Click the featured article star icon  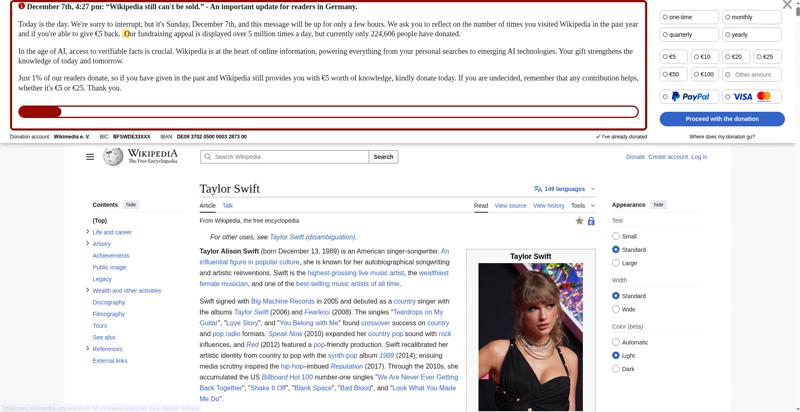[x=579, y=221]
